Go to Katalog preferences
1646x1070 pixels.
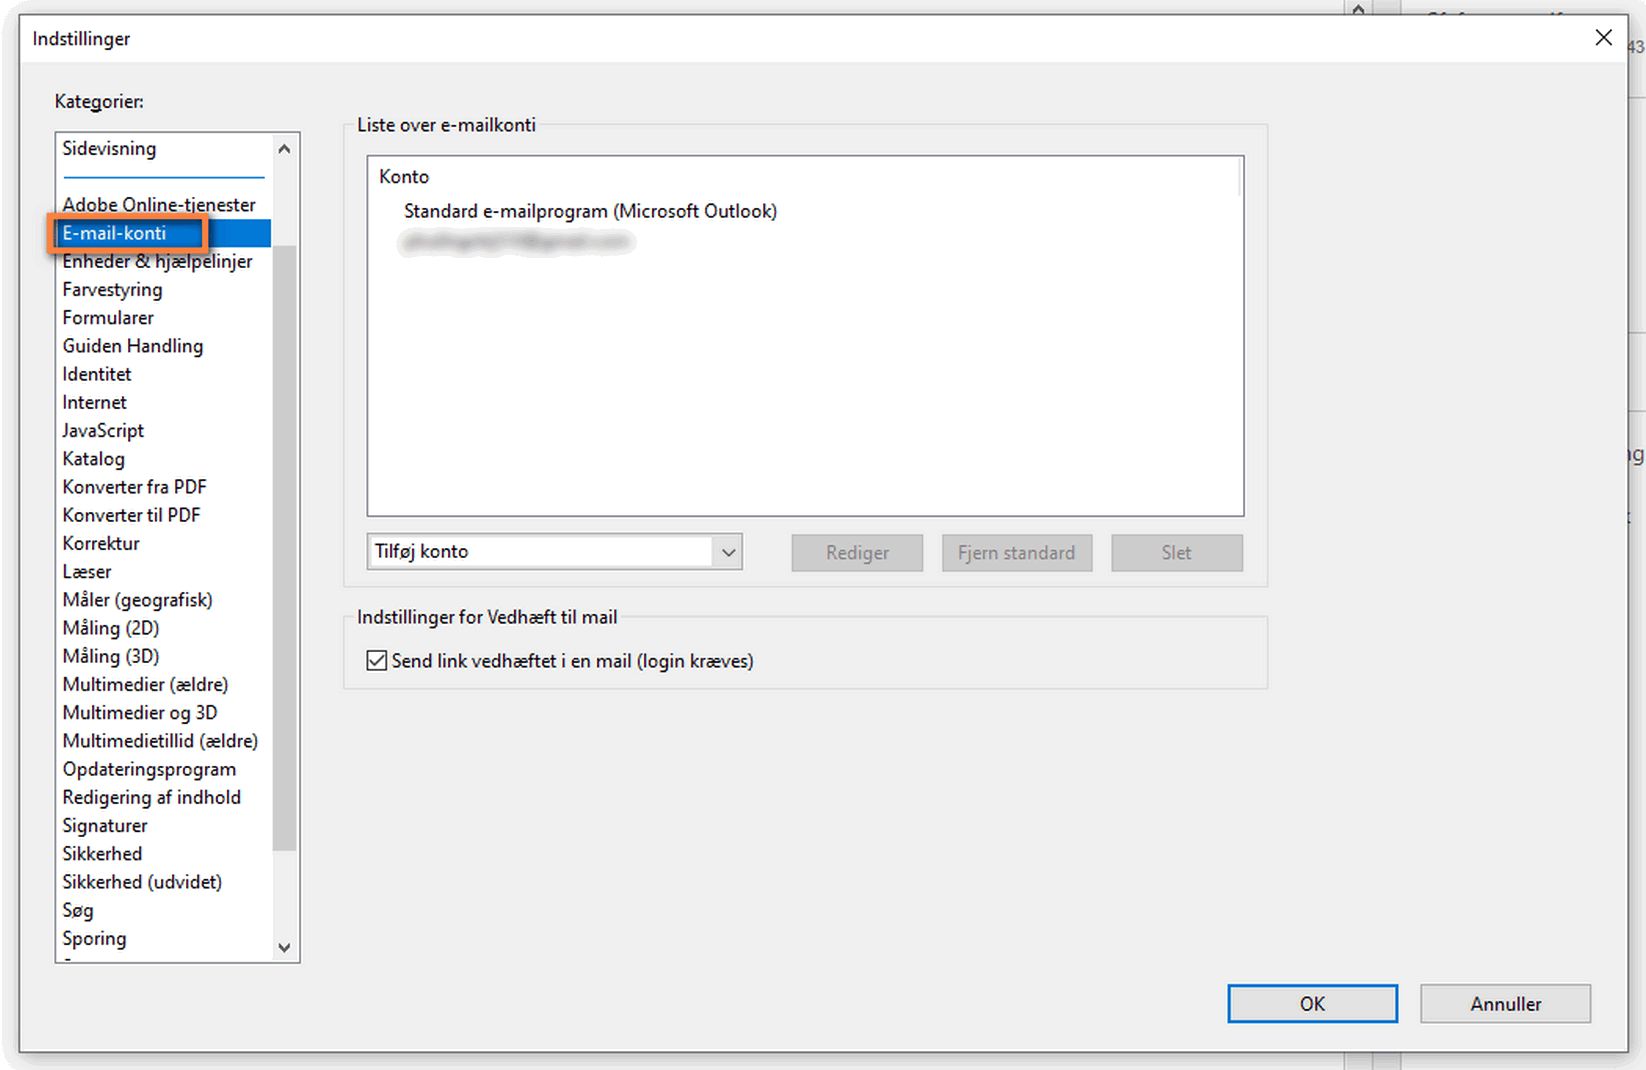(93, 458)
